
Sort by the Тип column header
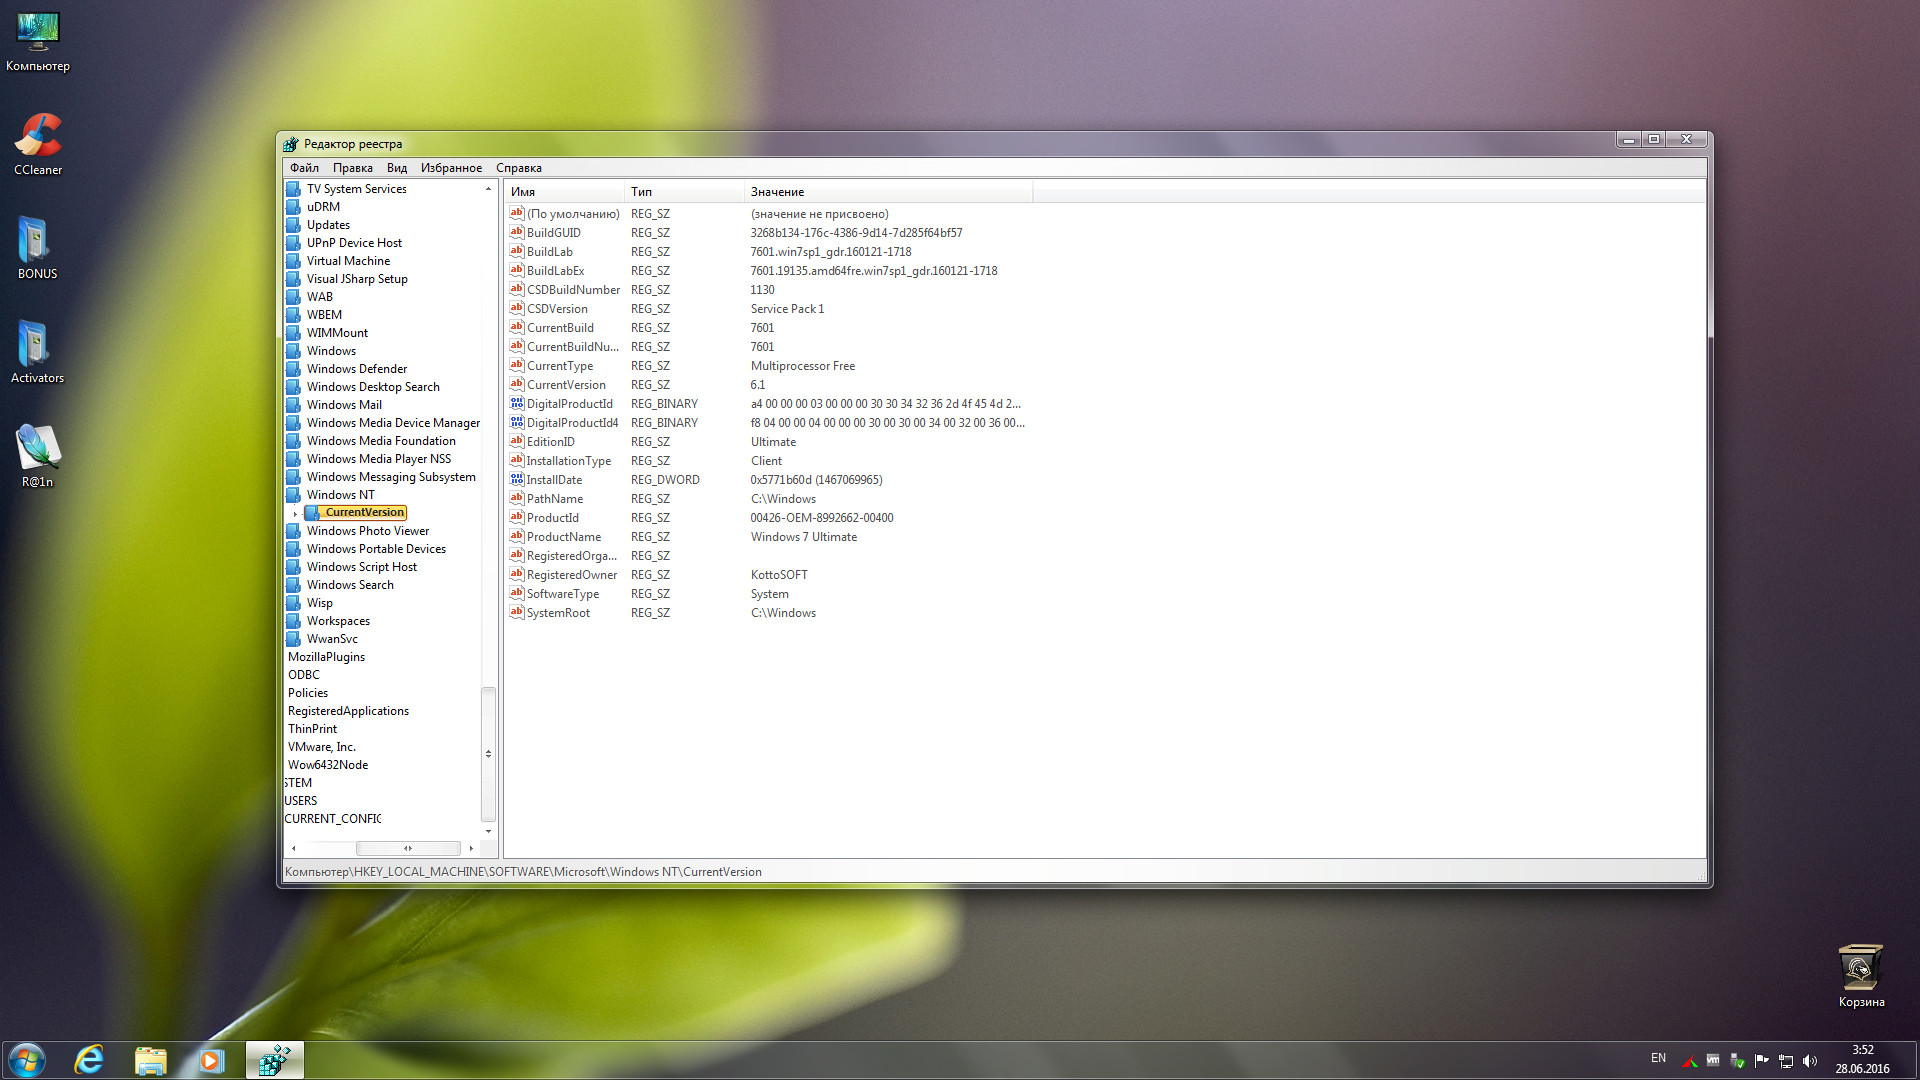pos(685,192)
